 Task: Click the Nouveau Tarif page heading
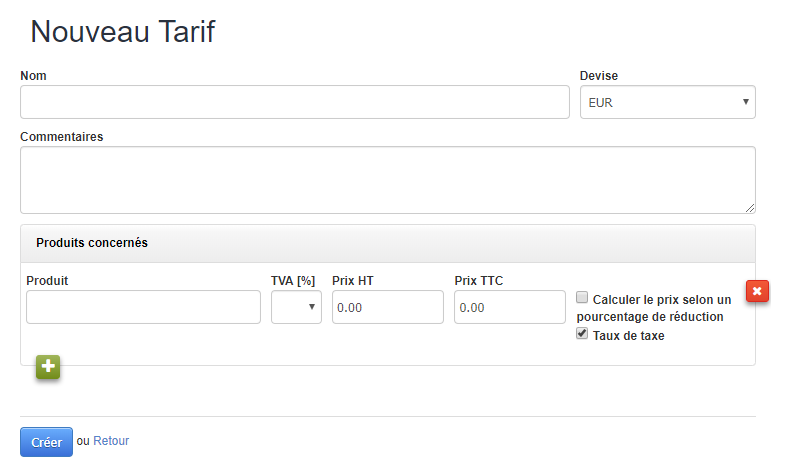tap(123, 32)
